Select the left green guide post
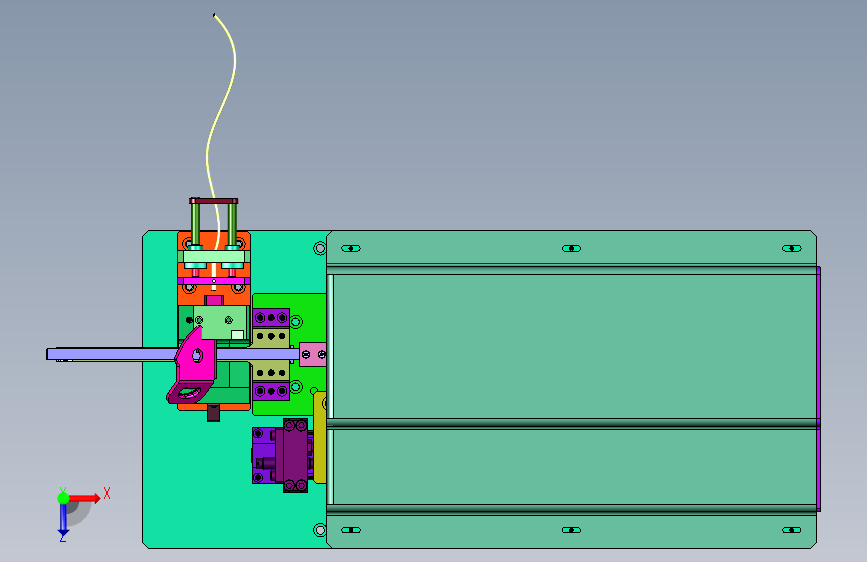 (195, 225)
